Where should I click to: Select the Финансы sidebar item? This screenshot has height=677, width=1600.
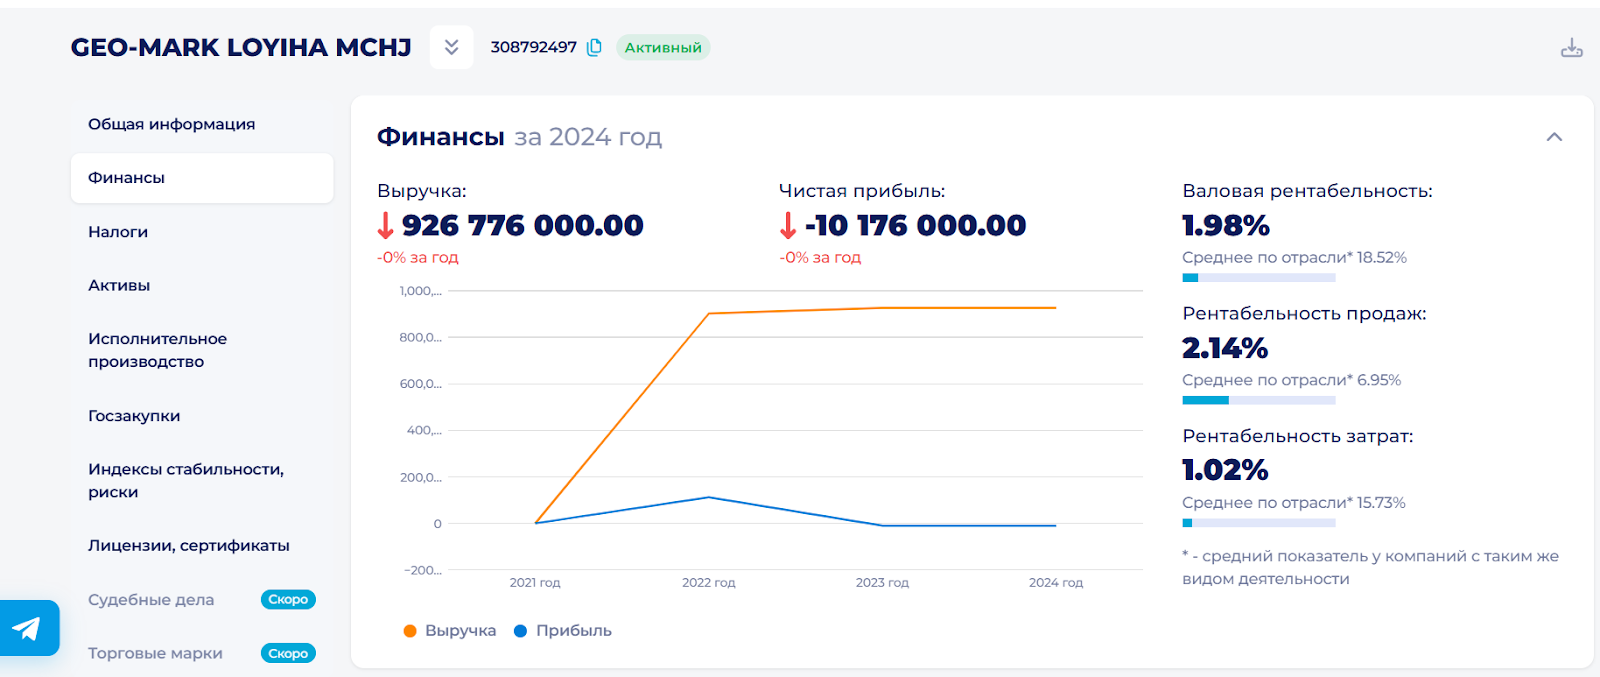point(127,178)
